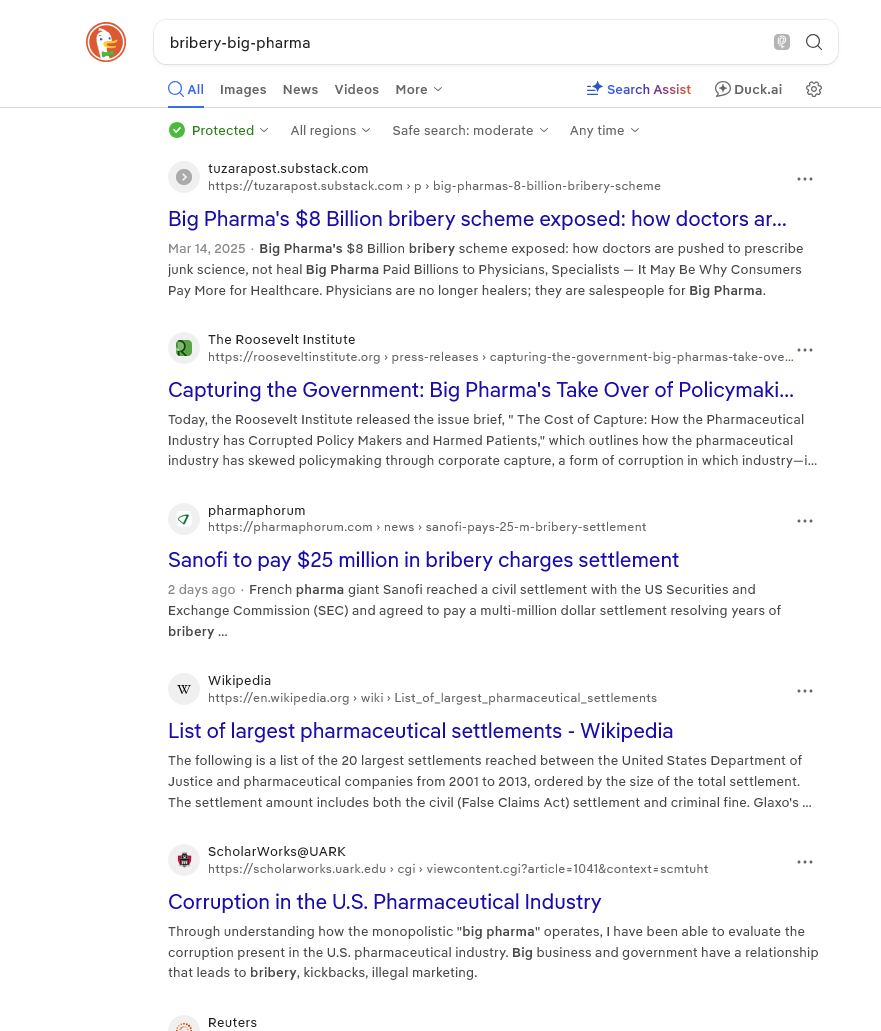881x1031 pixels.
Task: Open more options for the Wikipedia result
Action: (805, 691)
